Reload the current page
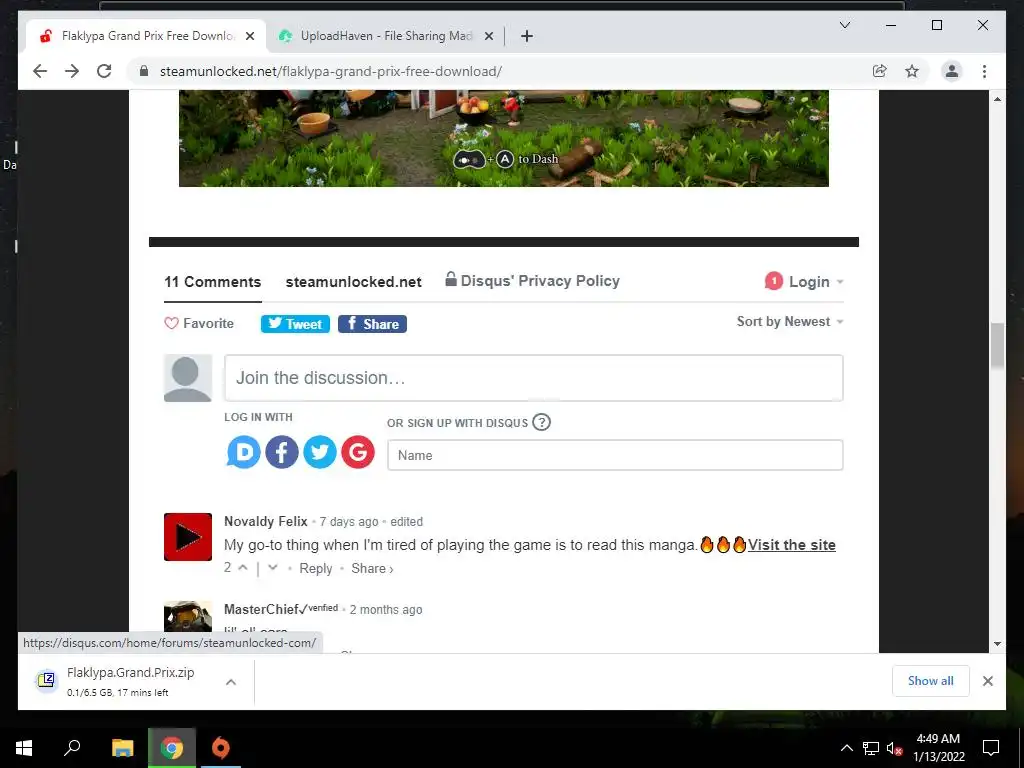The height and width of the screenshot is (768, 1024). (x=104, y=71)
